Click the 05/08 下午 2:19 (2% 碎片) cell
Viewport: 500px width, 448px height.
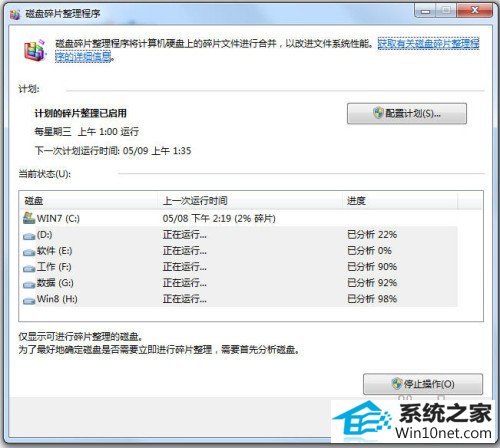[219, 219]
